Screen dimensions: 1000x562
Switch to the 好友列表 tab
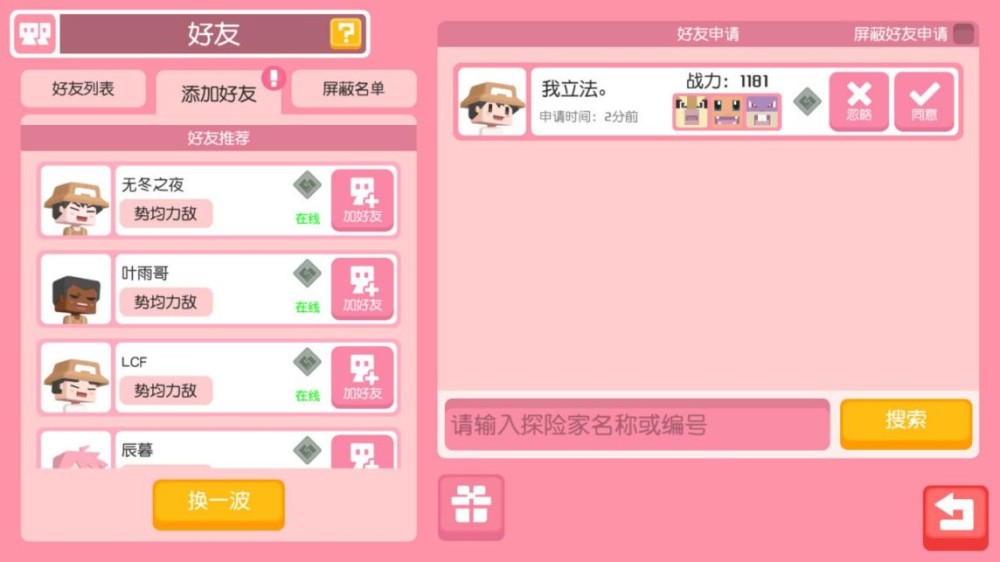[83, 89]
